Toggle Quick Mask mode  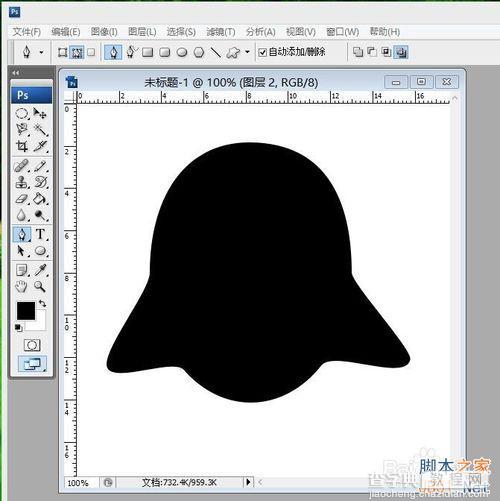click(x=32, y=345)
